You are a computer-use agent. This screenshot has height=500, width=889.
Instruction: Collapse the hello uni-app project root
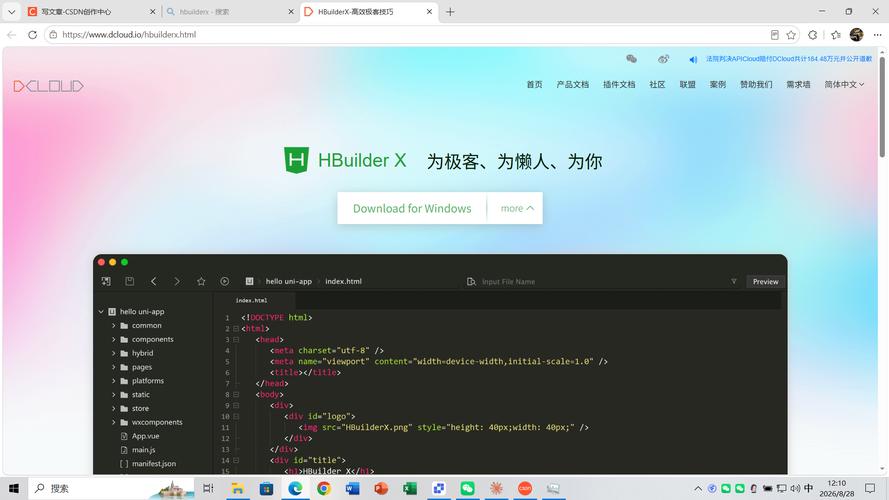pyautogui.click(x=101, y=311)
